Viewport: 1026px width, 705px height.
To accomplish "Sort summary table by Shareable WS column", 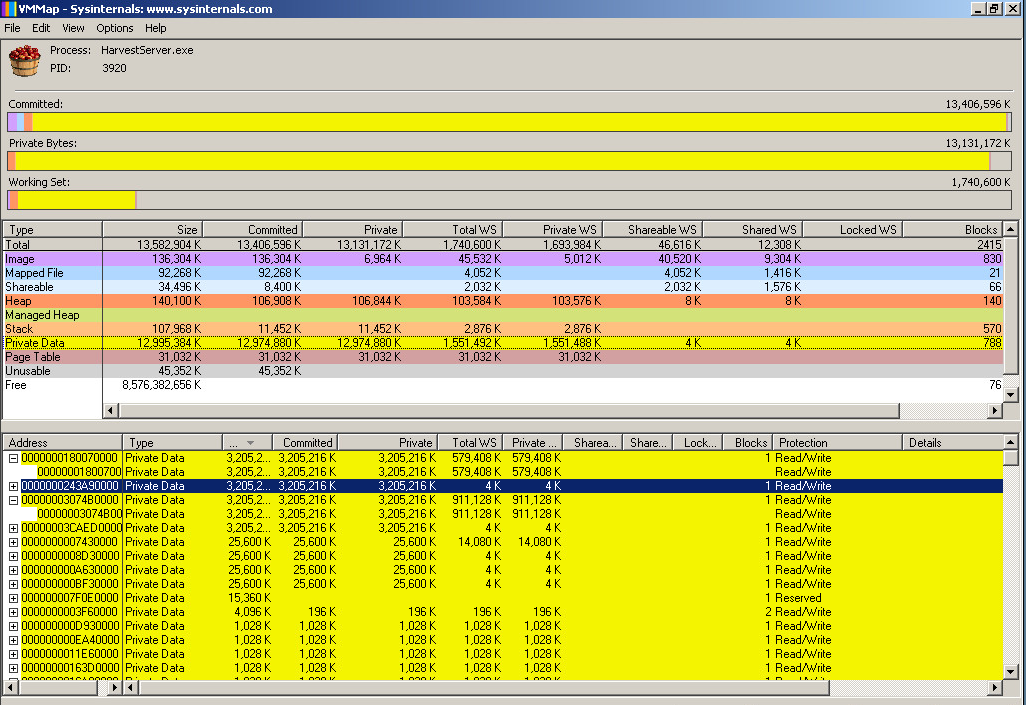I will [653, 229].
